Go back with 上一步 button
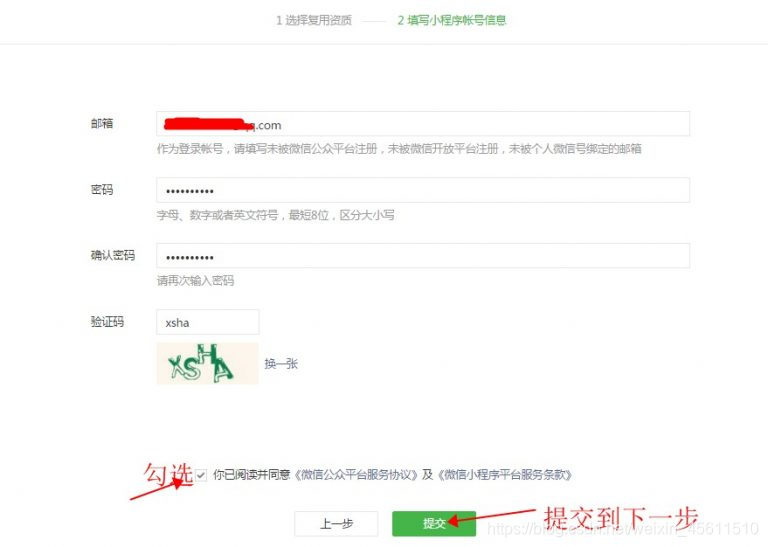The height and width of the screenshot is (547, 768). click(336, 523)
